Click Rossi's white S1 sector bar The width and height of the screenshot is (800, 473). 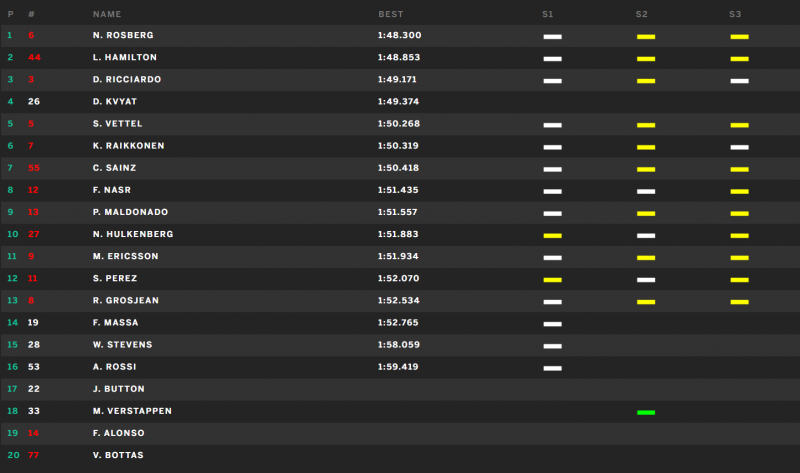pos(553,368)
